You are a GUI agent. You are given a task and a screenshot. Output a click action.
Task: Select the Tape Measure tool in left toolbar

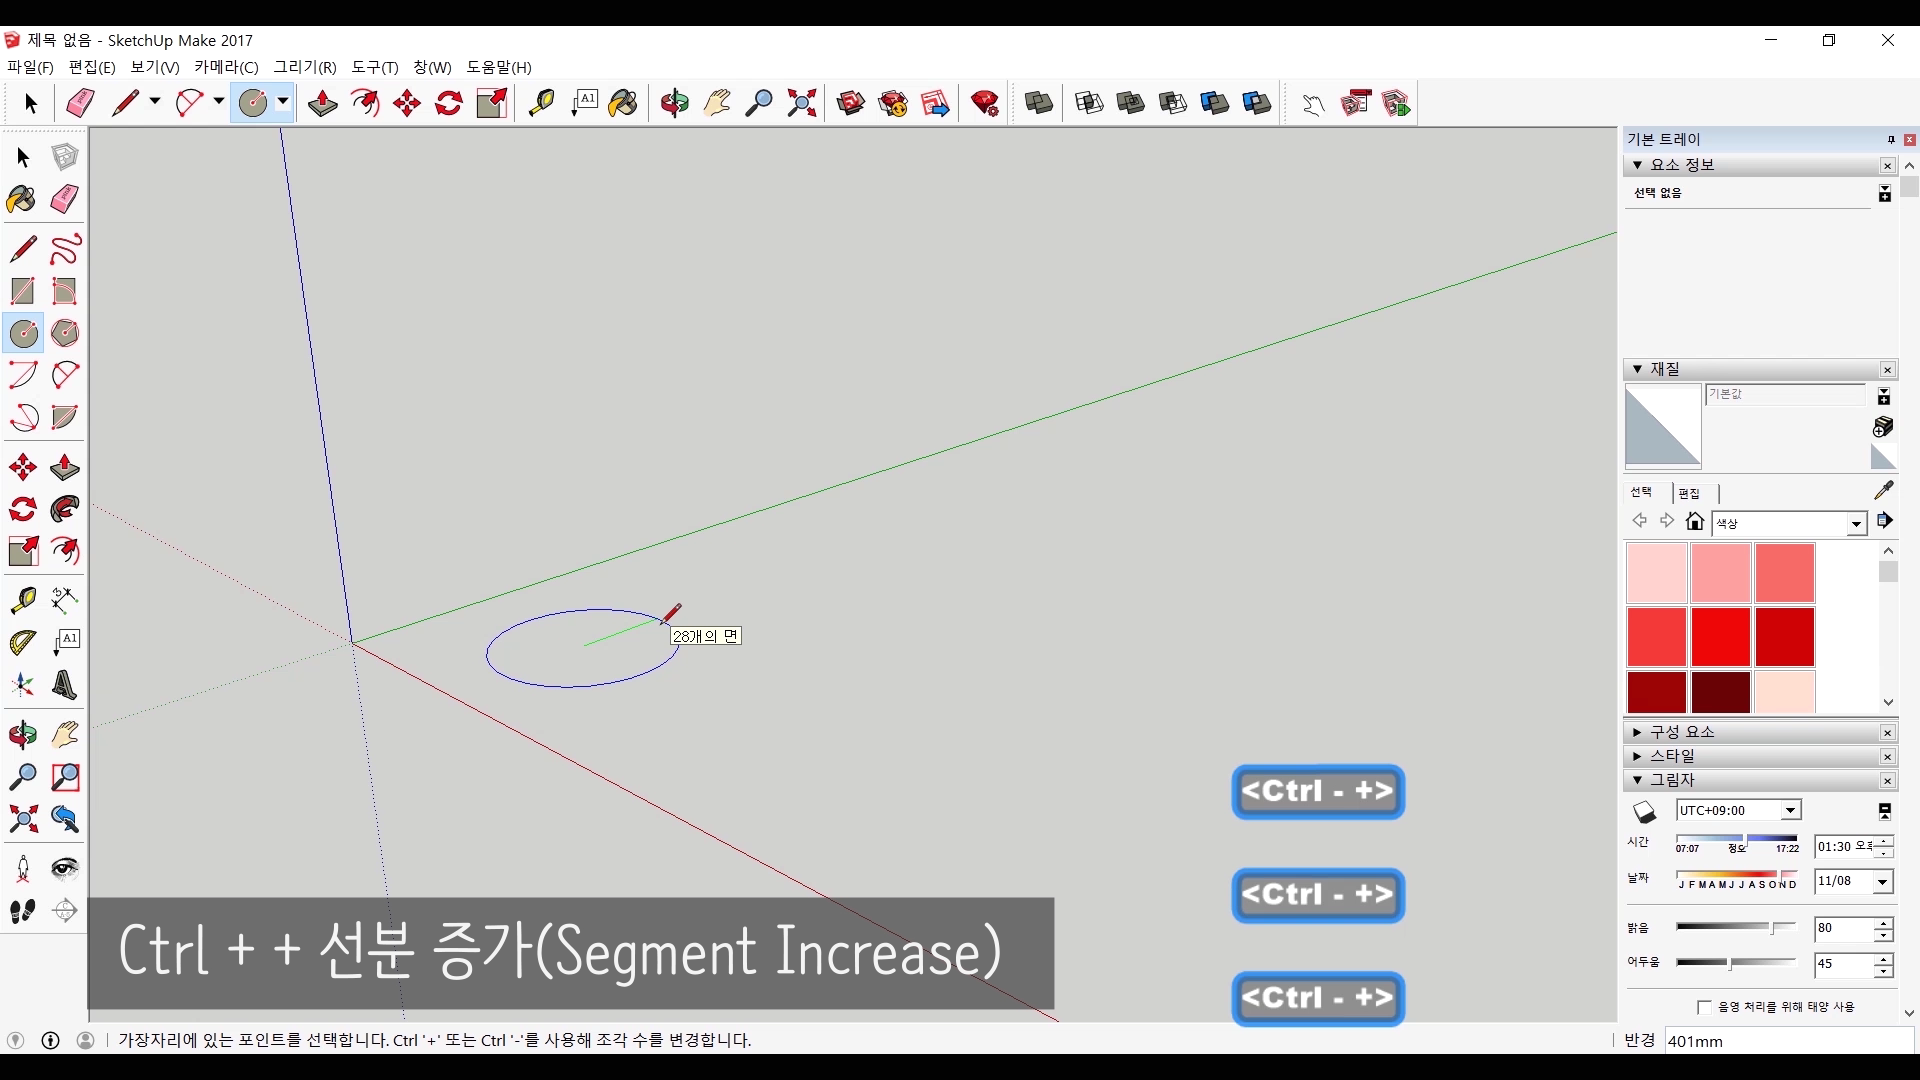pyautogui.click(x=22, y=600)
